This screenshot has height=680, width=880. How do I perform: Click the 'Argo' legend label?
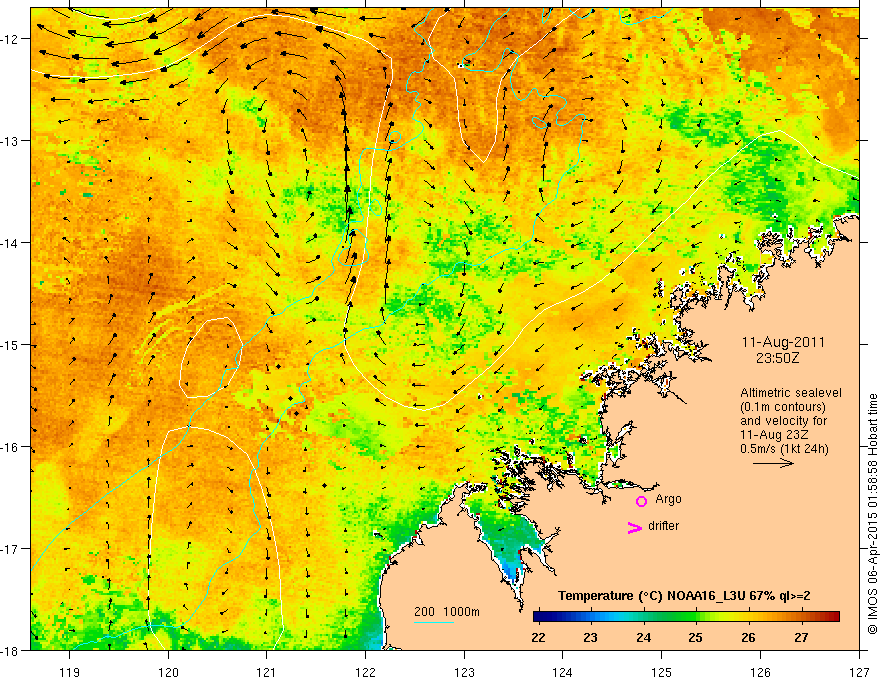pos(668,499)
